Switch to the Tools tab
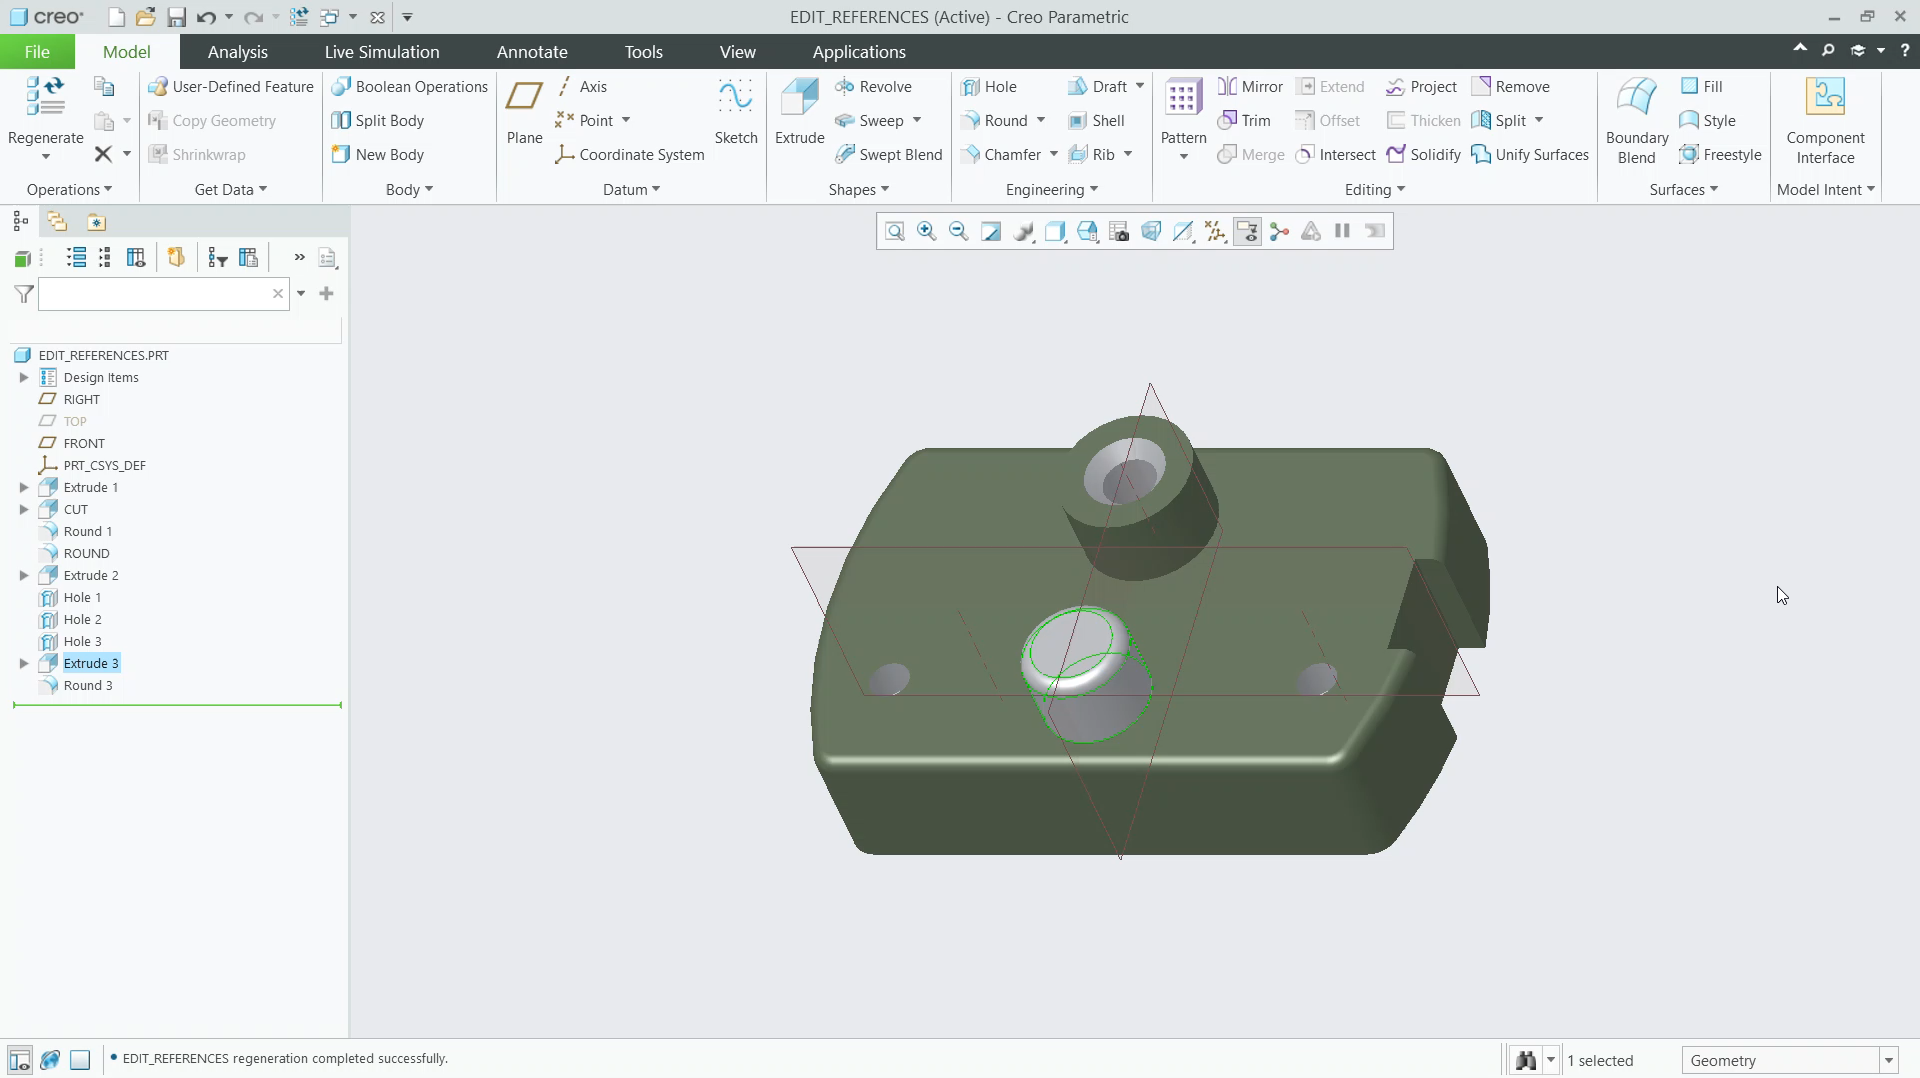This screenshot has height=1078, width=1920. coord(643,52)
